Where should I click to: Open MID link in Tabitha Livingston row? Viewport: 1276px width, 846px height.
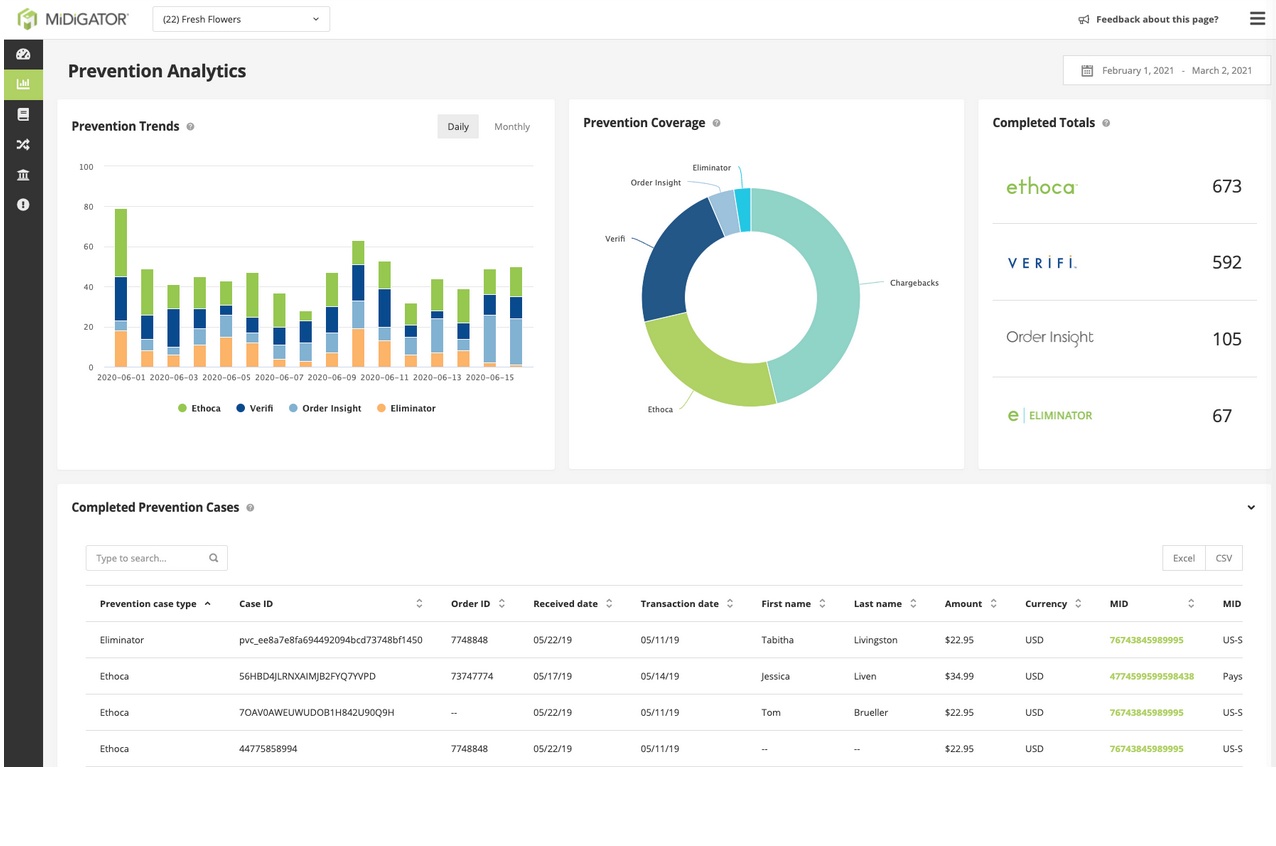point(1146,640)
